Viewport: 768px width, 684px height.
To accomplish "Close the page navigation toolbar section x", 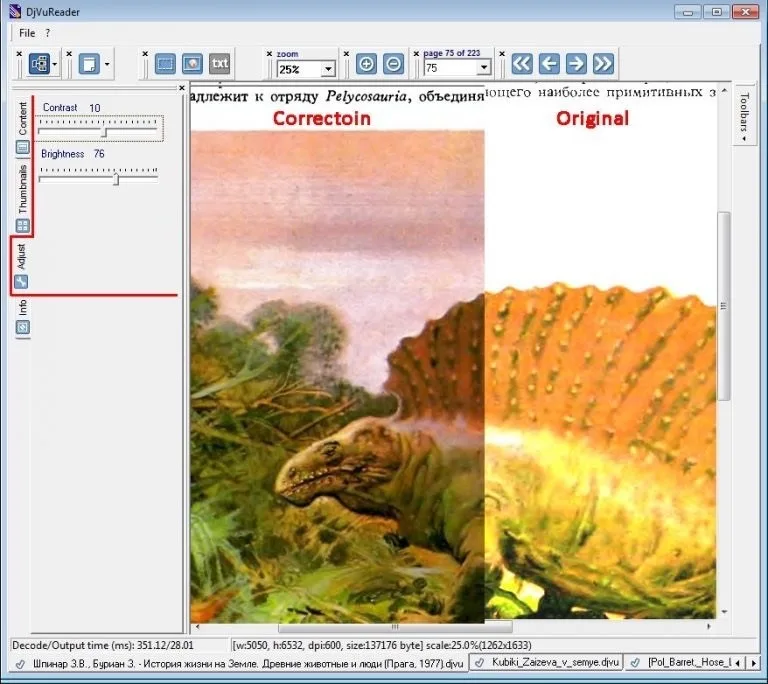I will [x=416, y=54].
